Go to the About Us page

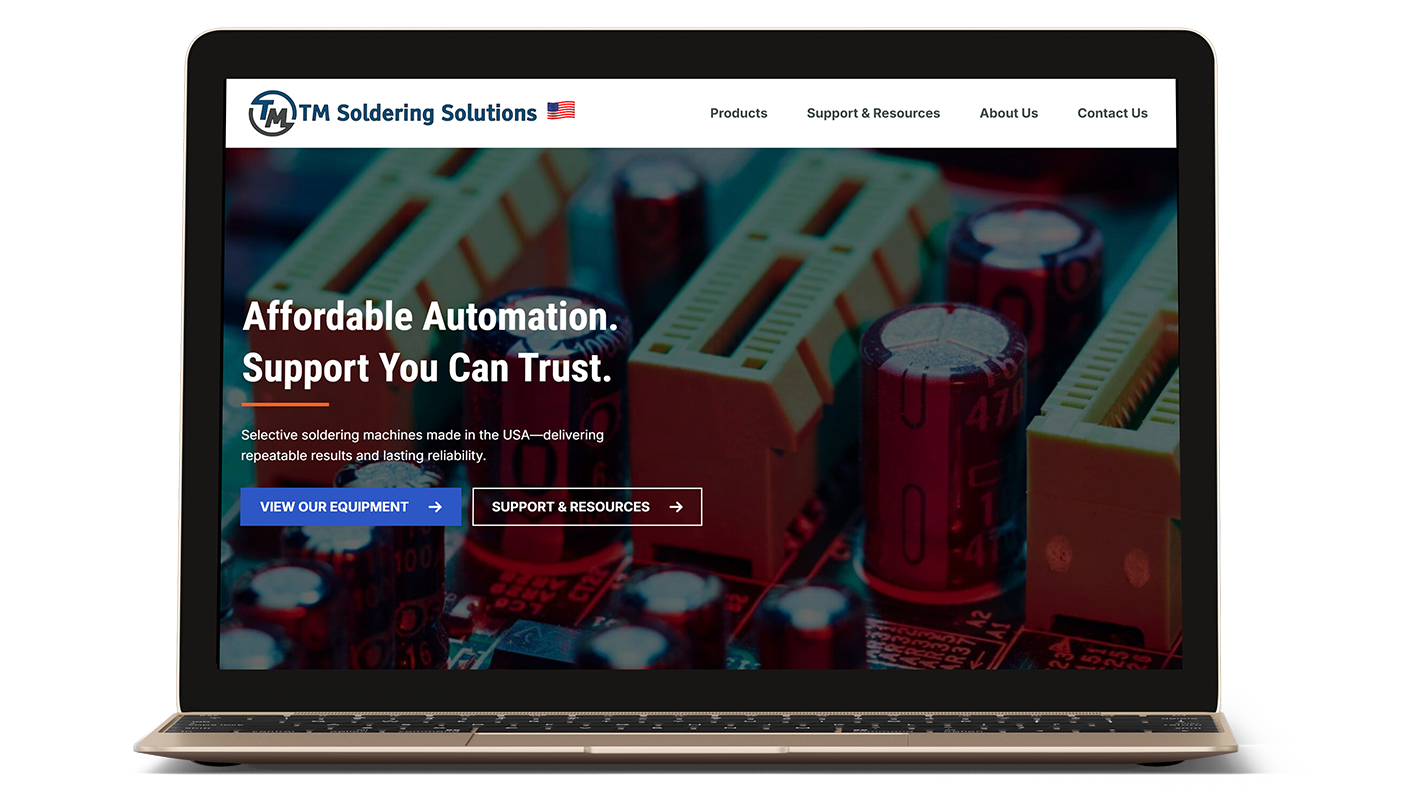pos(1008,113)
